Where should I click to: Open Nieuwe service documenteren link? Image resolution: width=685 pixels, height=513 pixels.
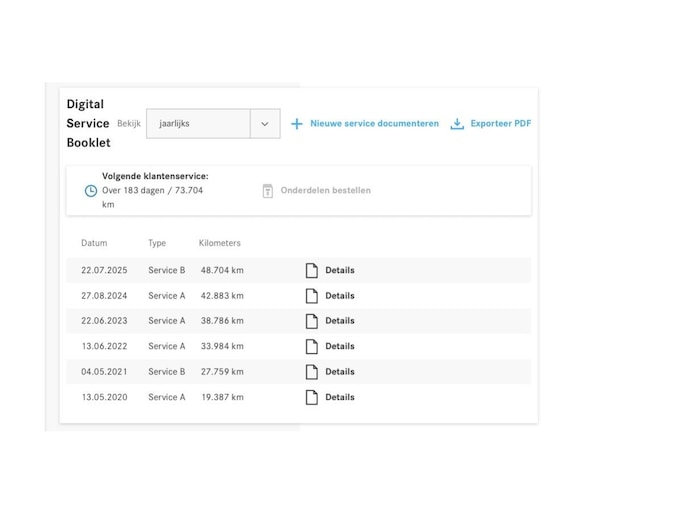pos(374,124)
